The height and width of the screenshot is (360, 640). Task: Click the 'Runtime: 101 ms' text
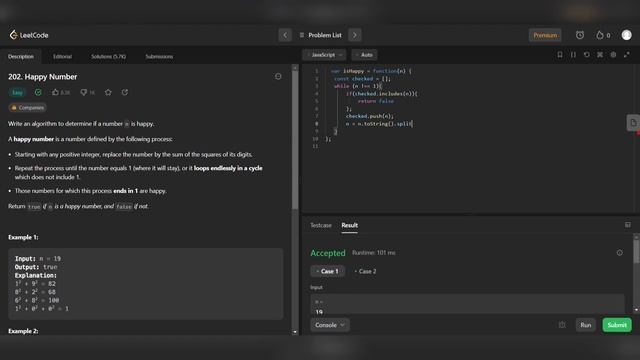point(373,253)
